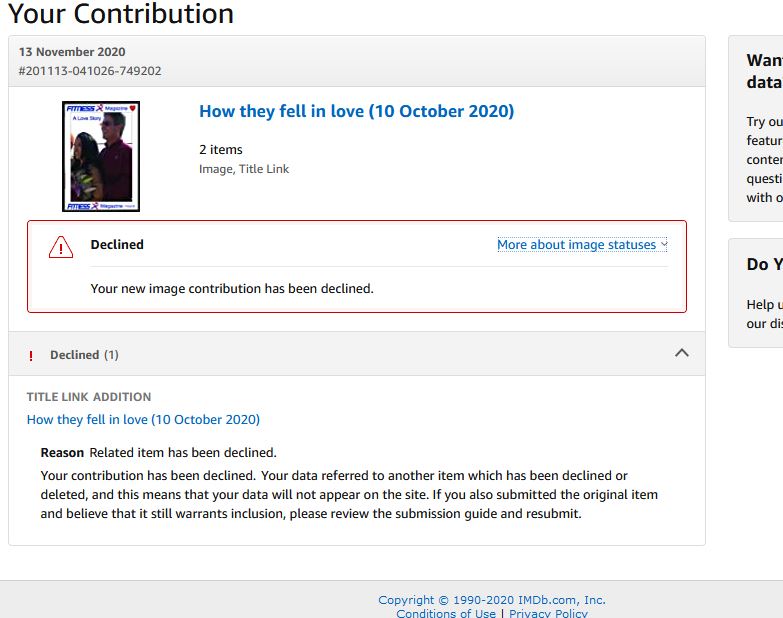Click the red exclamation icon beside Declined (1)
This screenshot has height=618, width=783.
point(31,356)
